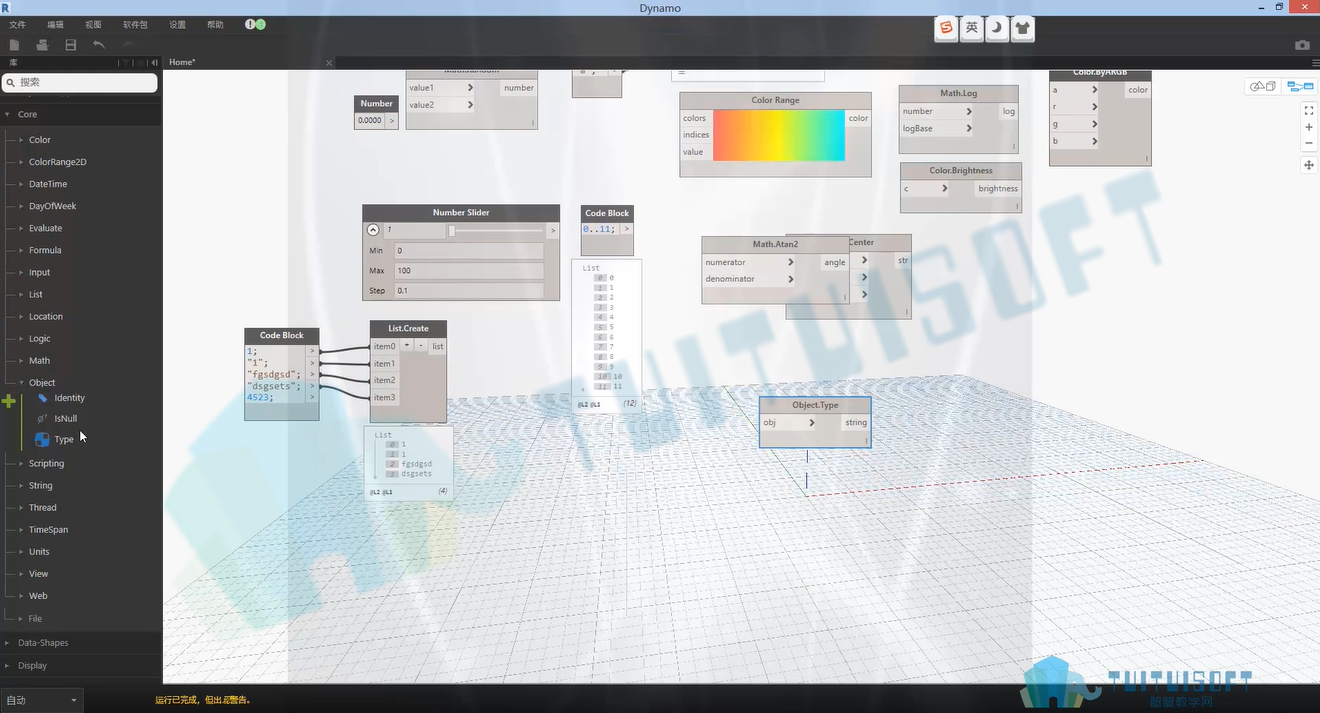Click the Color Range gradient preview
The height and width of the screenshot is (713, 1320).
779,135
